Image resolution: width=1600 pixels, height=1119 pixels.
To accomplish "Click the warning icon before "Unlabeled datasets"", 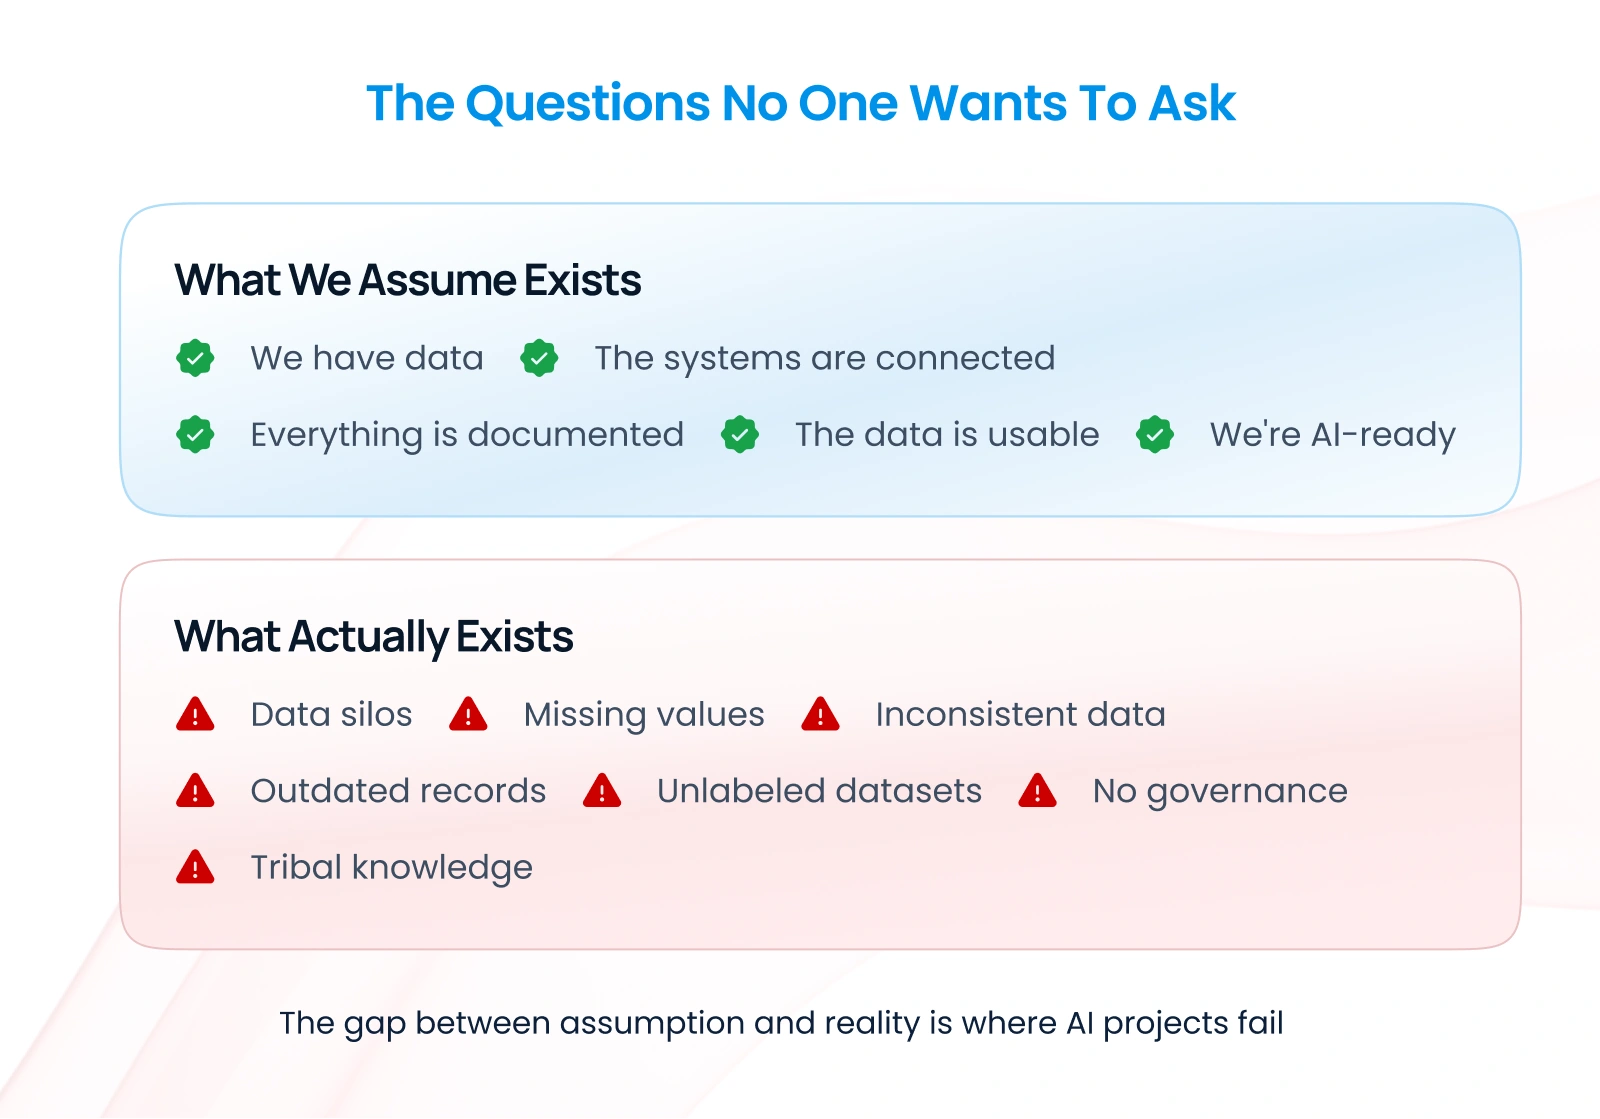I will pyautogui.click(x=602, y=791).
